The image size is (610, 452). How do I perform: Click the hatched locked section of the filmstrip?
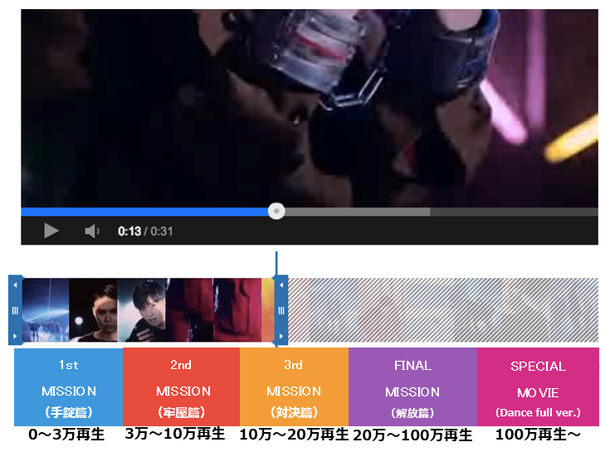[x=443, y=310]
